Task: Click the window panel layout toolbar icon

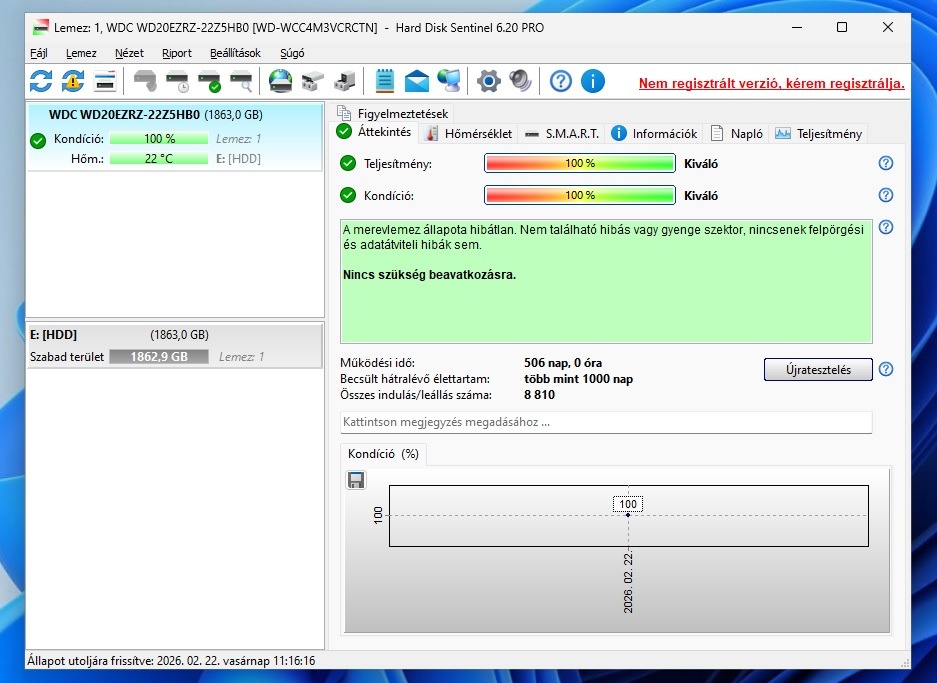Action: 105,81
